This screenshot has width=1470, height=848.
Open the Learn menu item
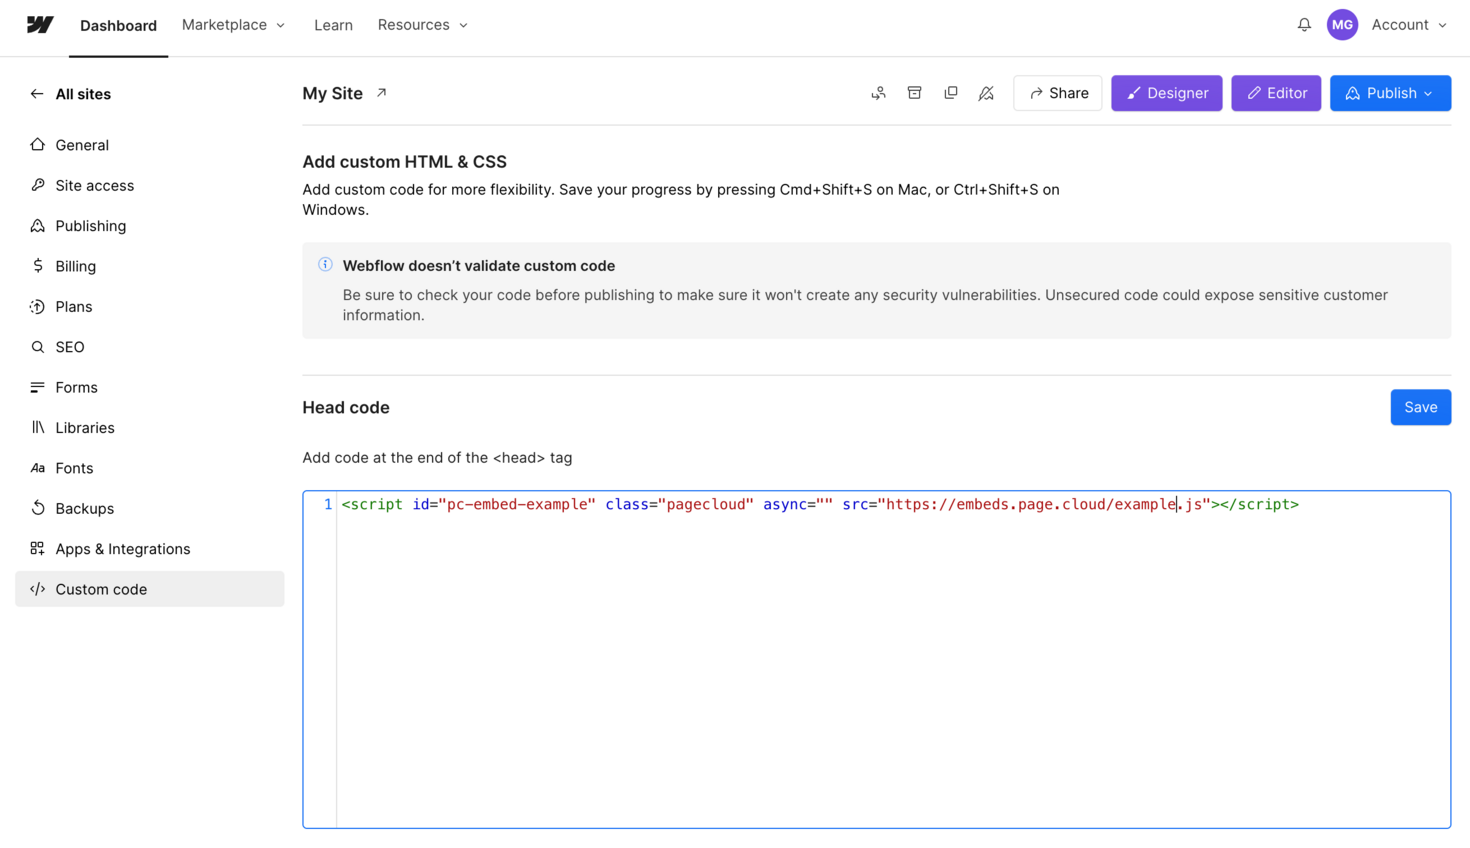click(x=333, y=24)
